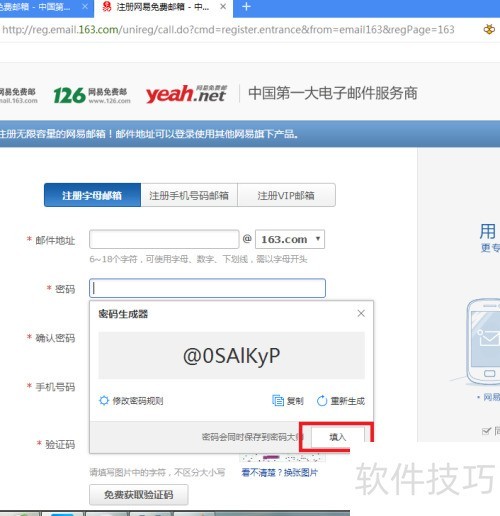Click the 免费获取验证码 button
This screenshot has width=500, height=516.
coord(139,495)
